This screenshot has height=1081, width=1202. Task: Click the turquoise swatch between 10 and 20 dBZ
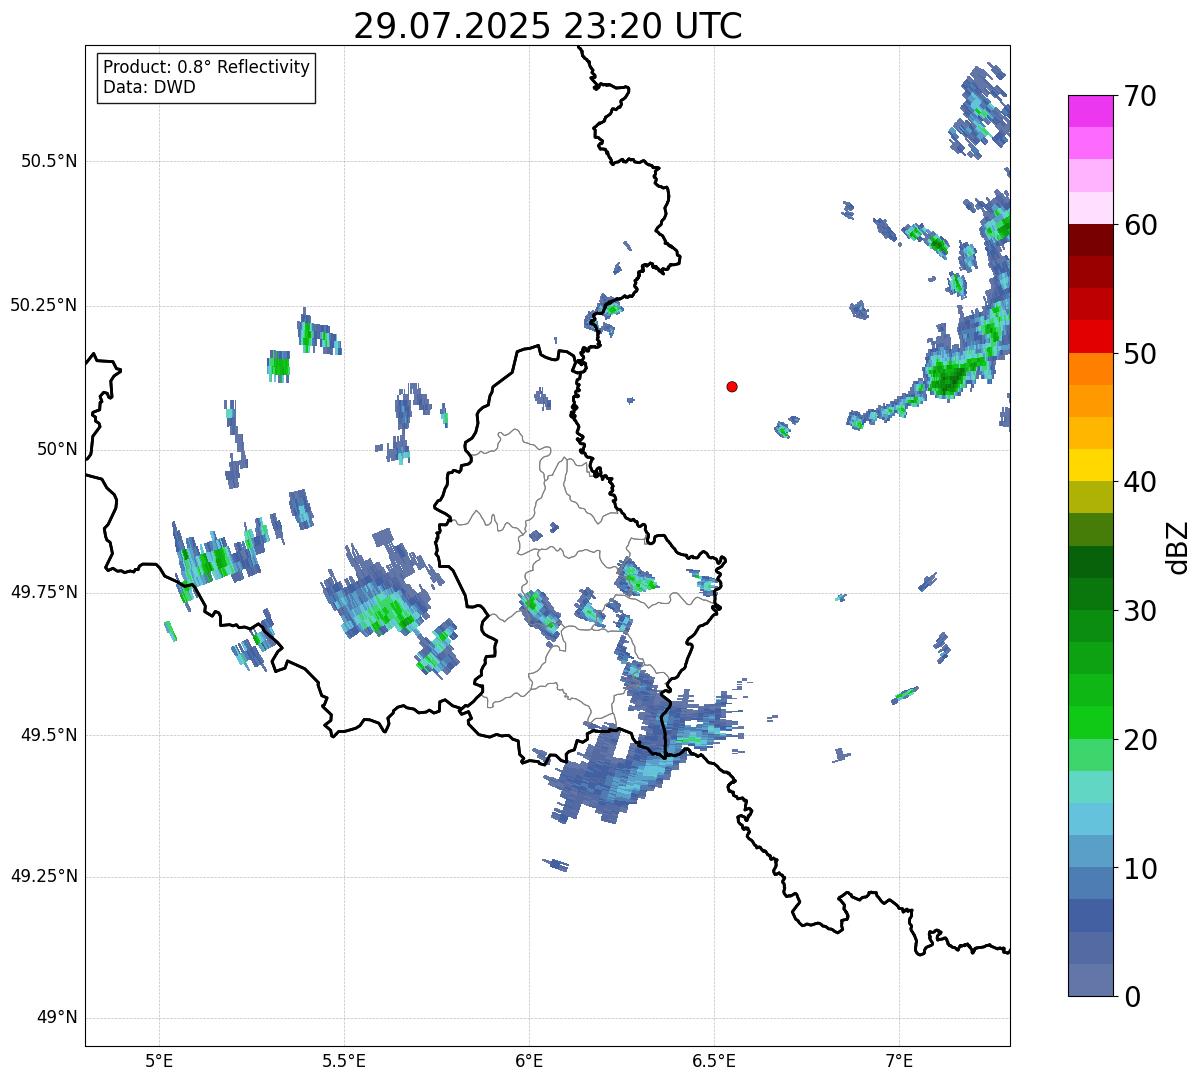click(x=1091, y=787)
